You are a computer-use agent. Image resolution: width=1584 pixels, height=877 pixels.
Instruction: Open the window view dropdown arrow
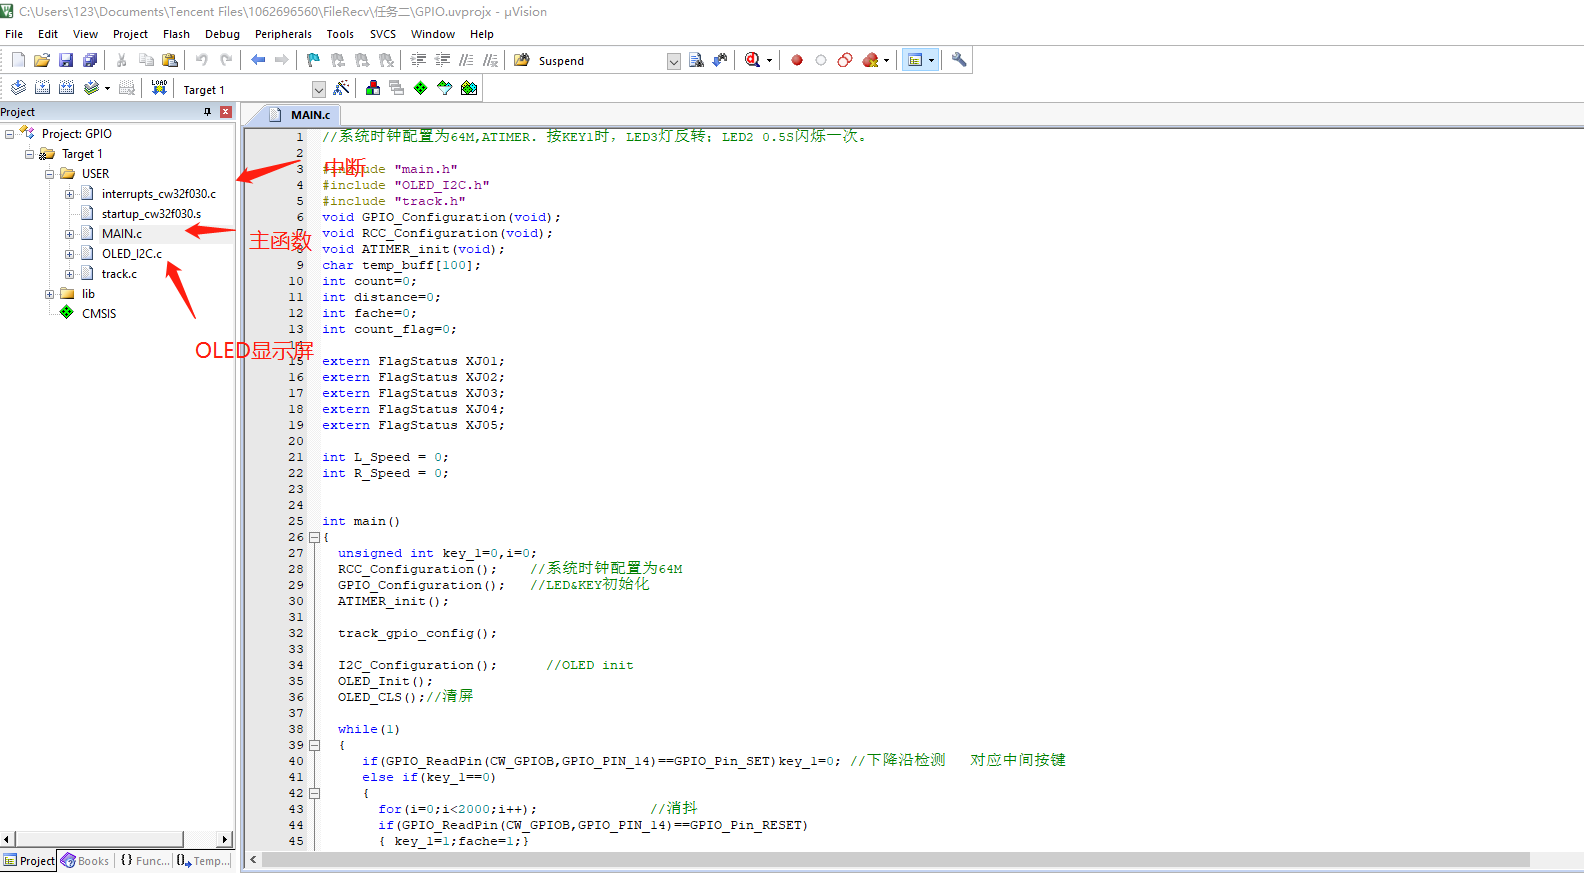point(931,60)
